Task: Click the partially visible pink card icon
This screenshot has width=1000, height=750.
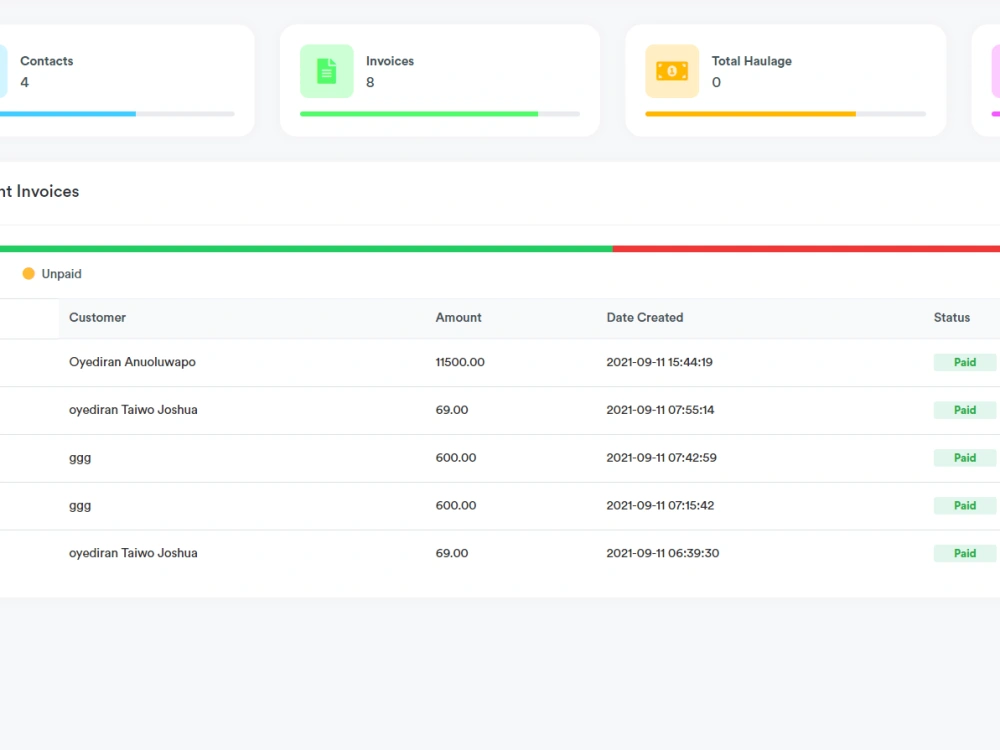Action: (x=995, y=71)
